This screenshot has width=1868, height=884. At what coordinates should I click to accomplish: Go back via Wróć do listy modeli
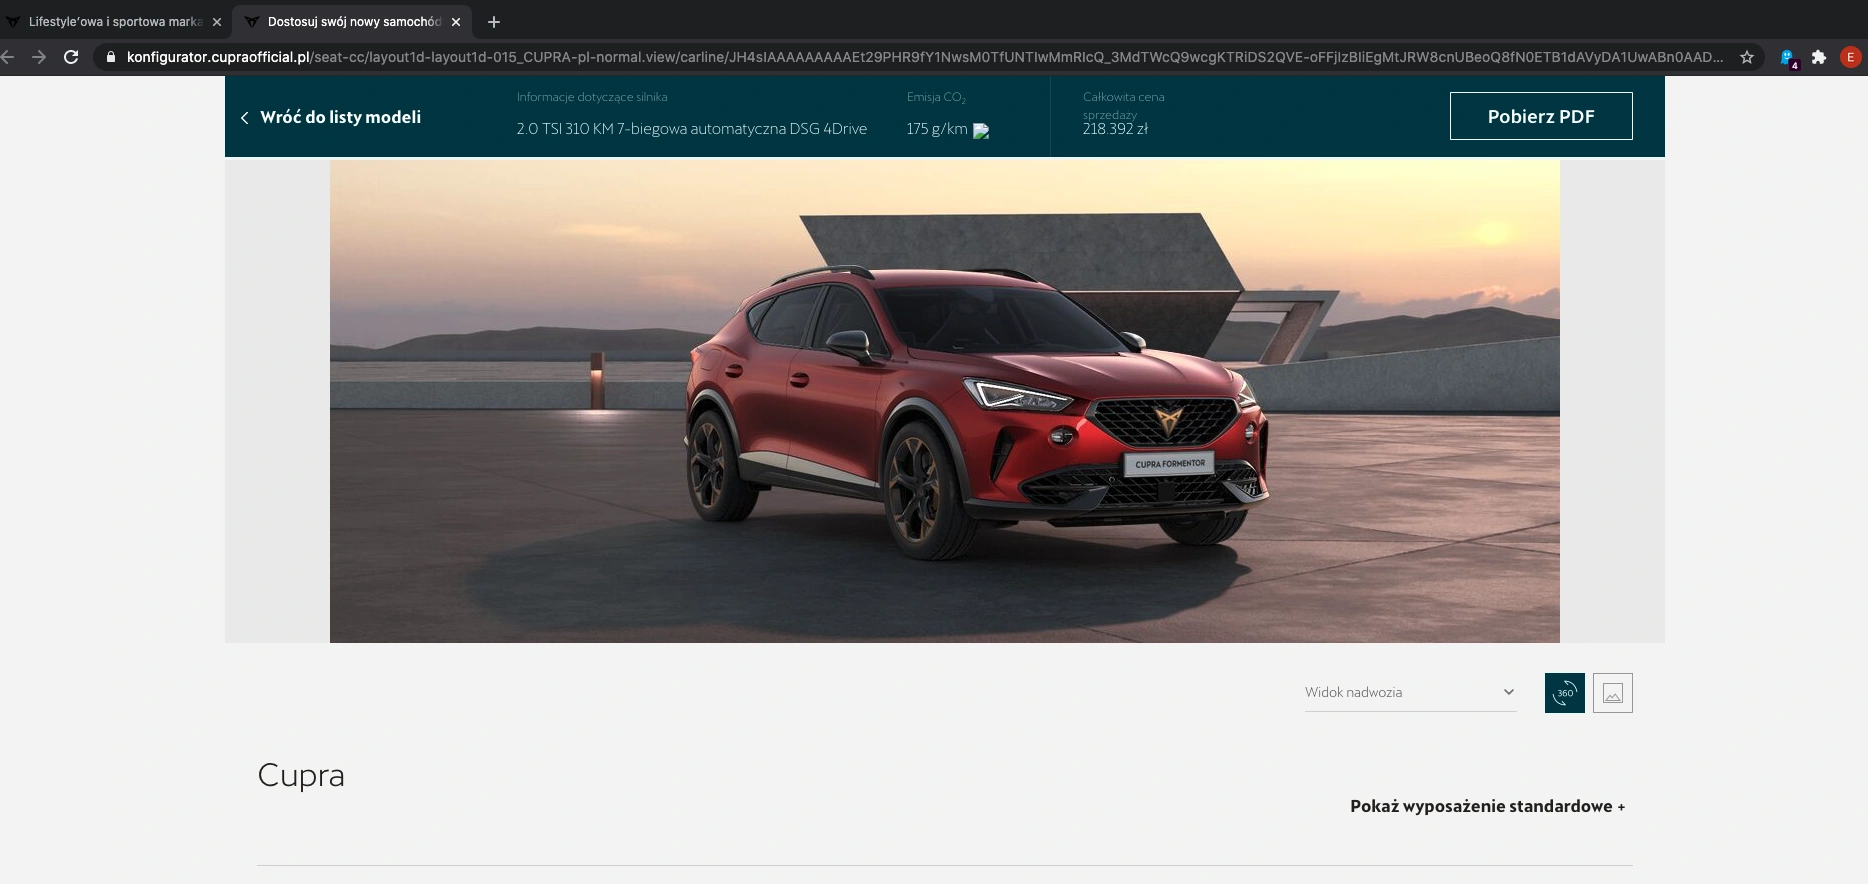pyautogui.click(x=330, y=117)
